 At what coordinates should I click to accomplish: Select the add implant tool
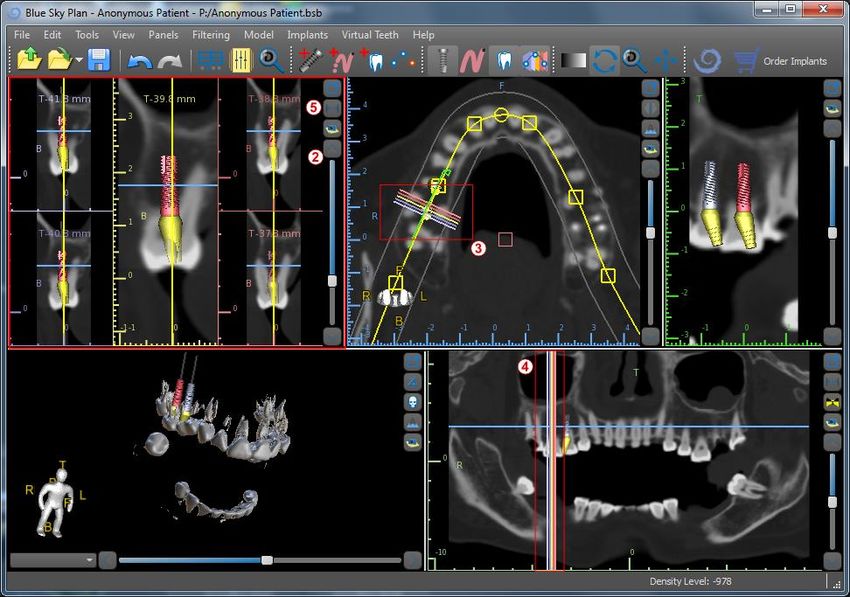311,60
